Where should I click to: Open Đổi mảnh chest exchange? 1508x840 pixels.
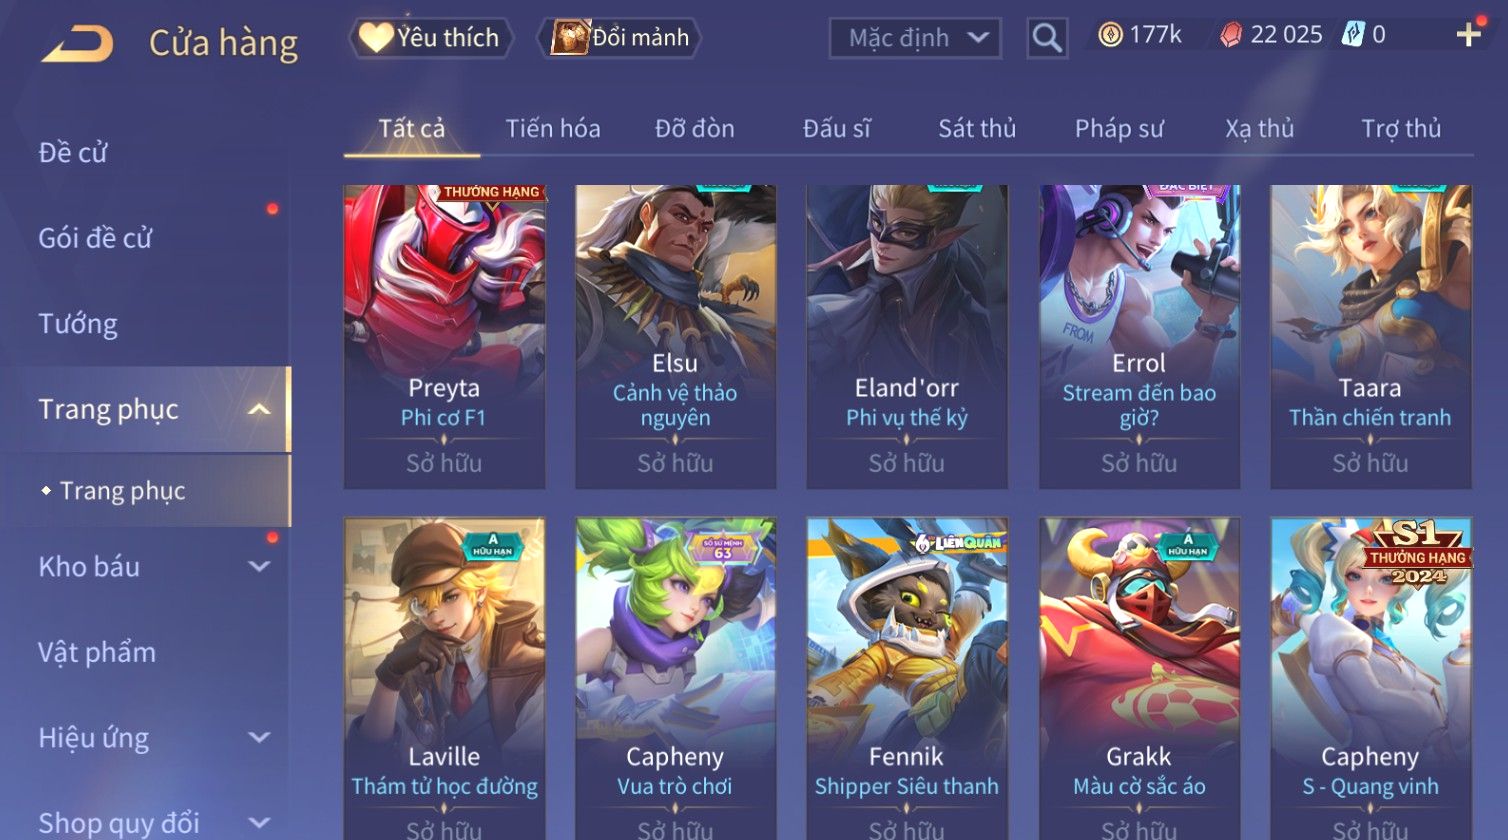pyautogui.click(x=620, y=38)
